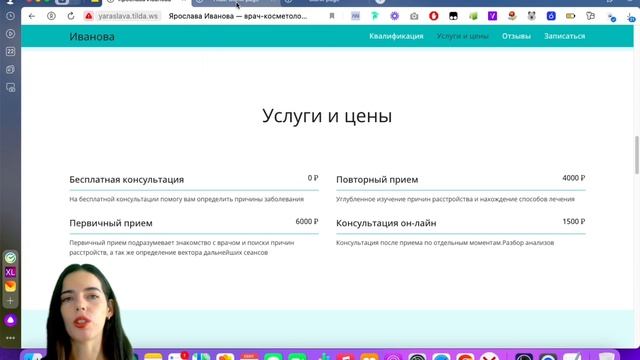The height and width of the screenshot is (360, 640).
Task: Open the purple Y extension
Action: 493,16
